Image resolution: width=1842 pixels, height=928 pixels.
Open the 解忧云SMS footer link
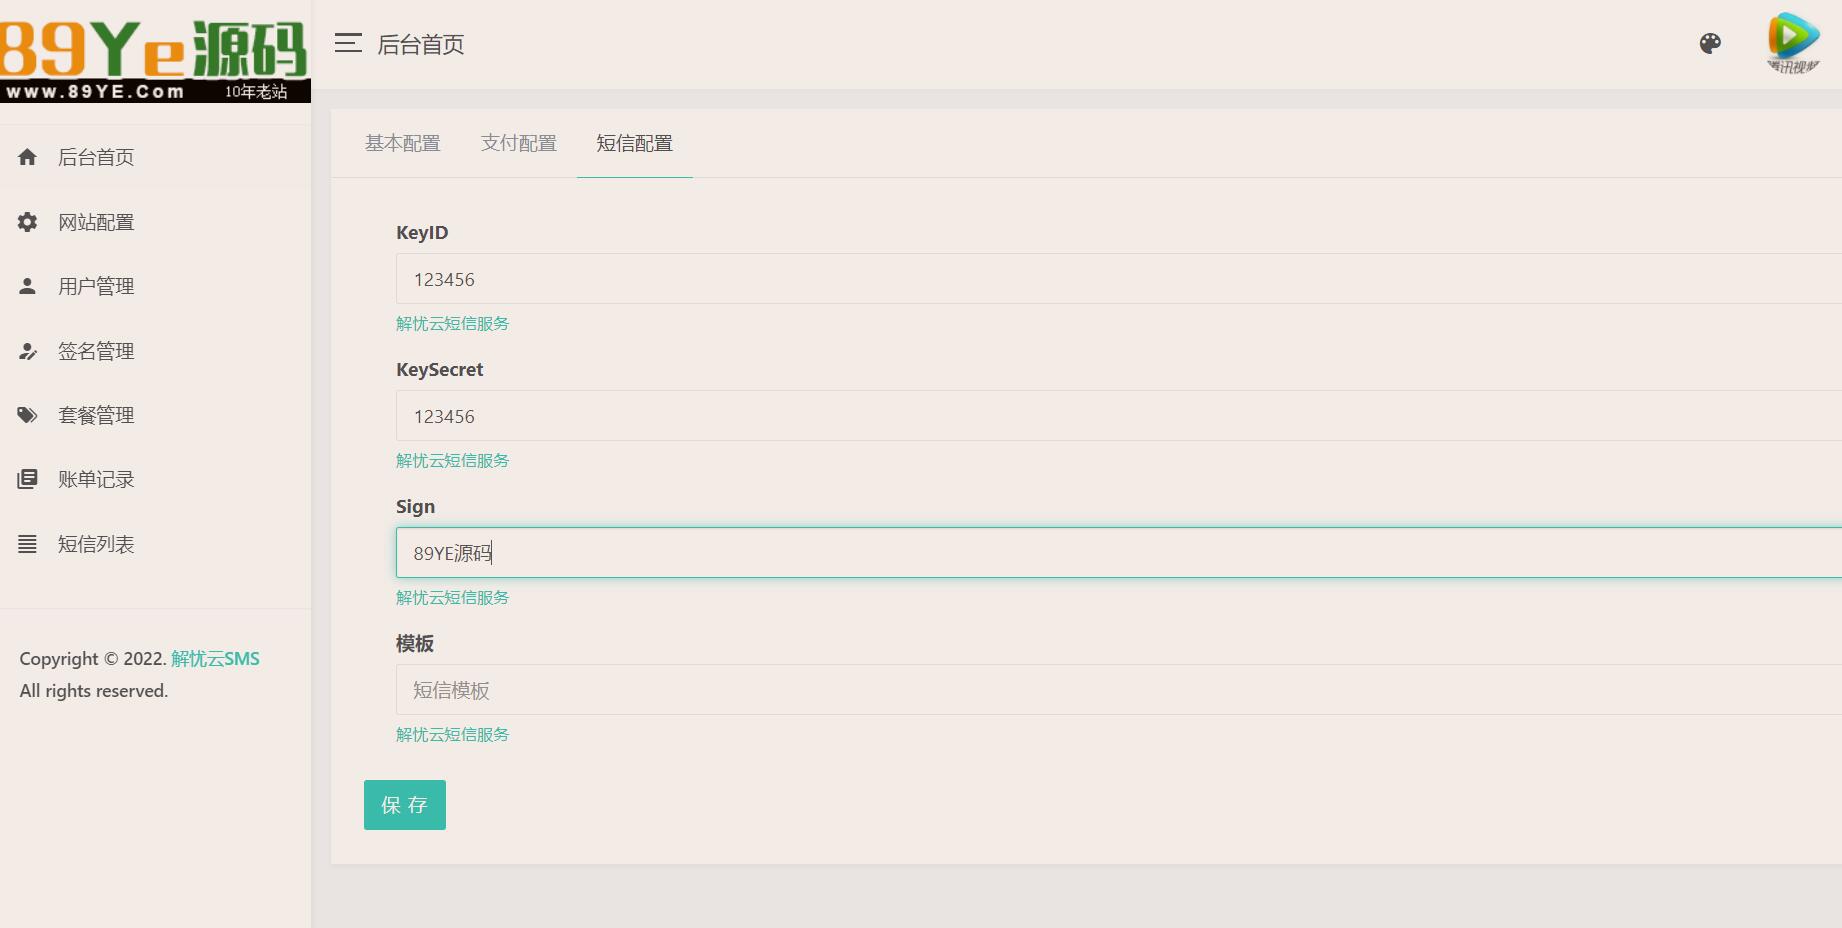click(x=215, y=659)
